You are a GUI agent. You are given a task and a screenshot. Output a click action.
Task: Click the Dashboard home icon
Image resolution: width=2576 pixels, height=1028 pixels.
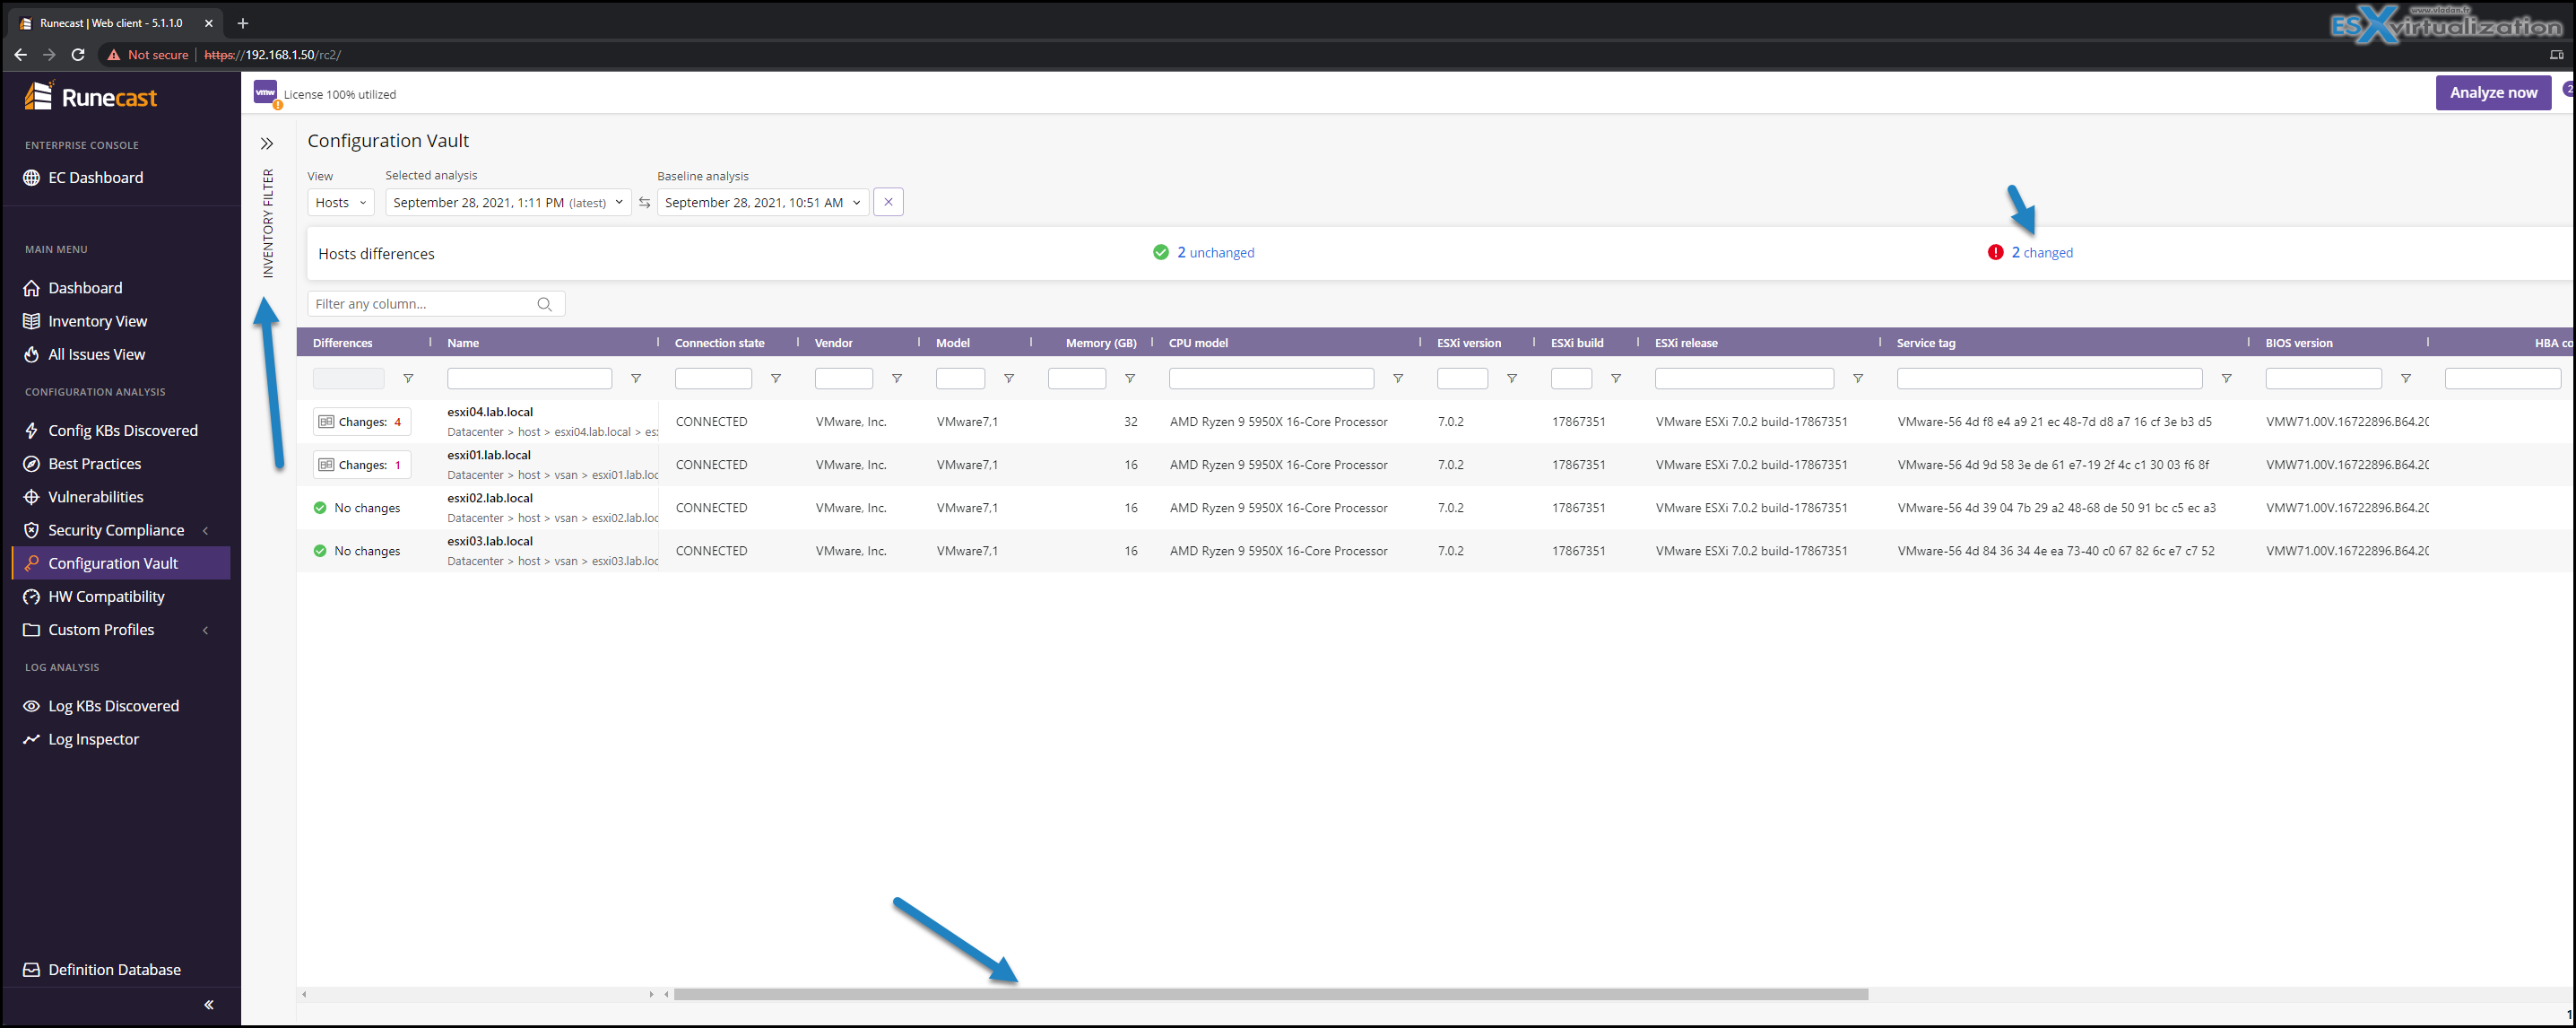click(31, 288)
